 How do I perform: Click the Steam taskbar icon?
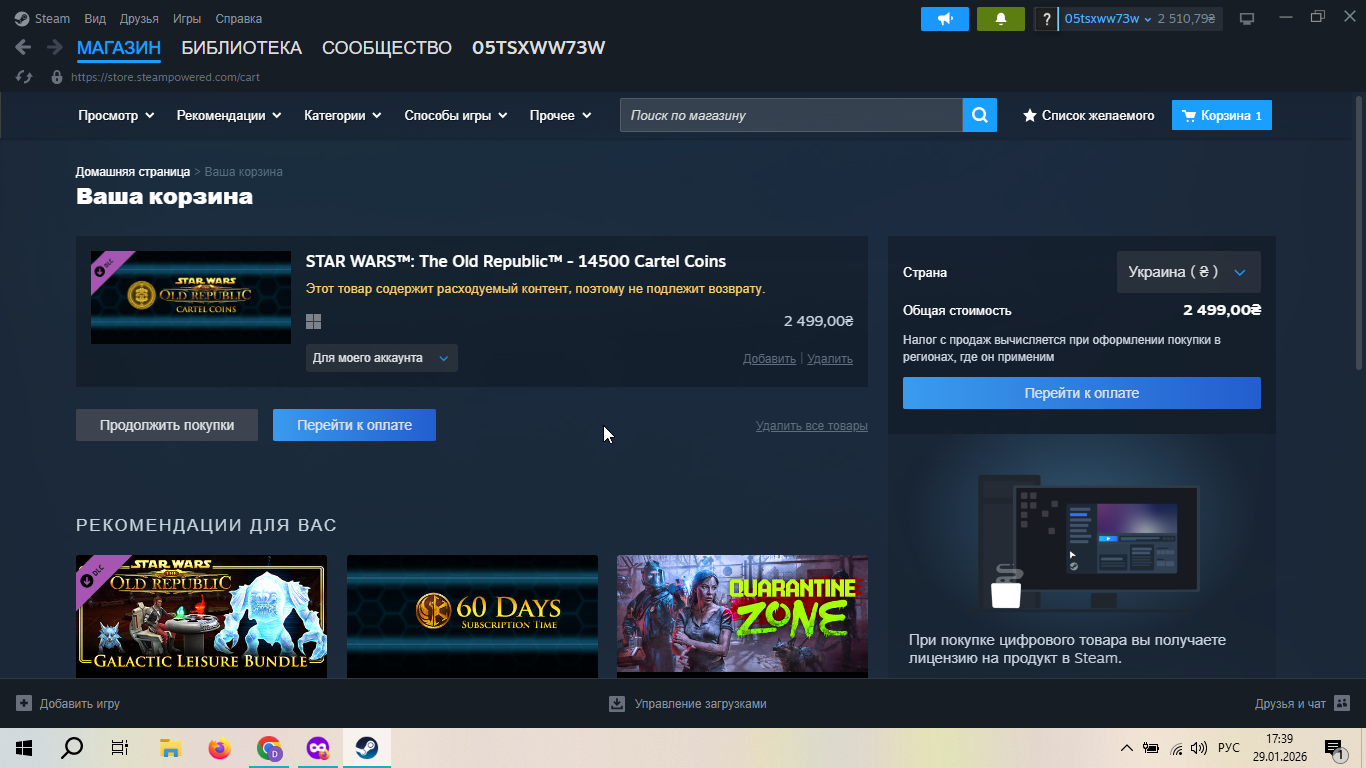(367, 748)
